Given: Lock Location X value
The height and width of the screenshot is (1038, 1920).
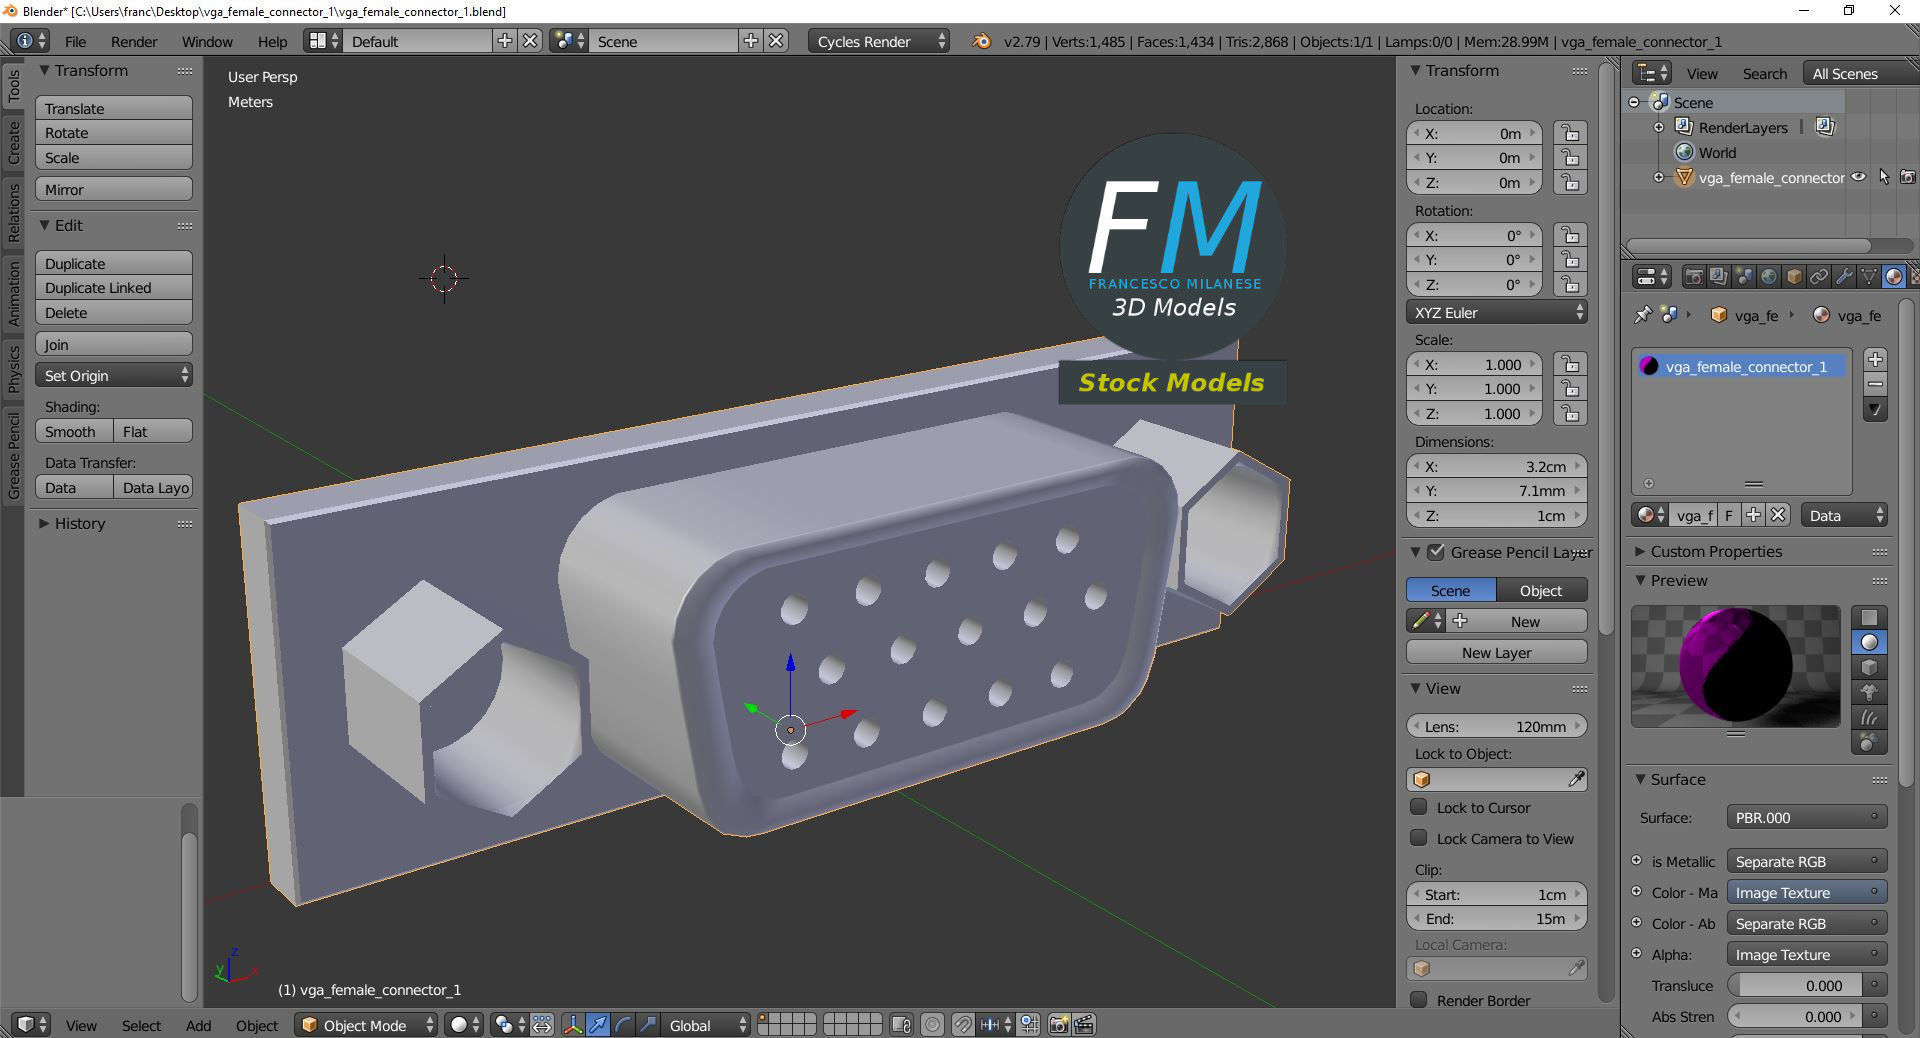Looking at the screenshot, I should click(1571, 134).
